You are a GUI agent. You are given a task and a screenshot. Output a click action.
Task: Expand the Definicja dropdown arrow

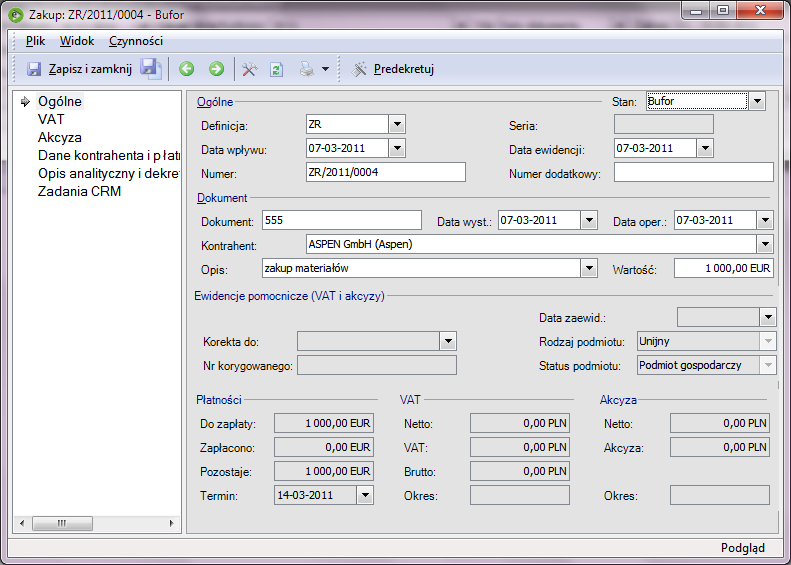397,124
